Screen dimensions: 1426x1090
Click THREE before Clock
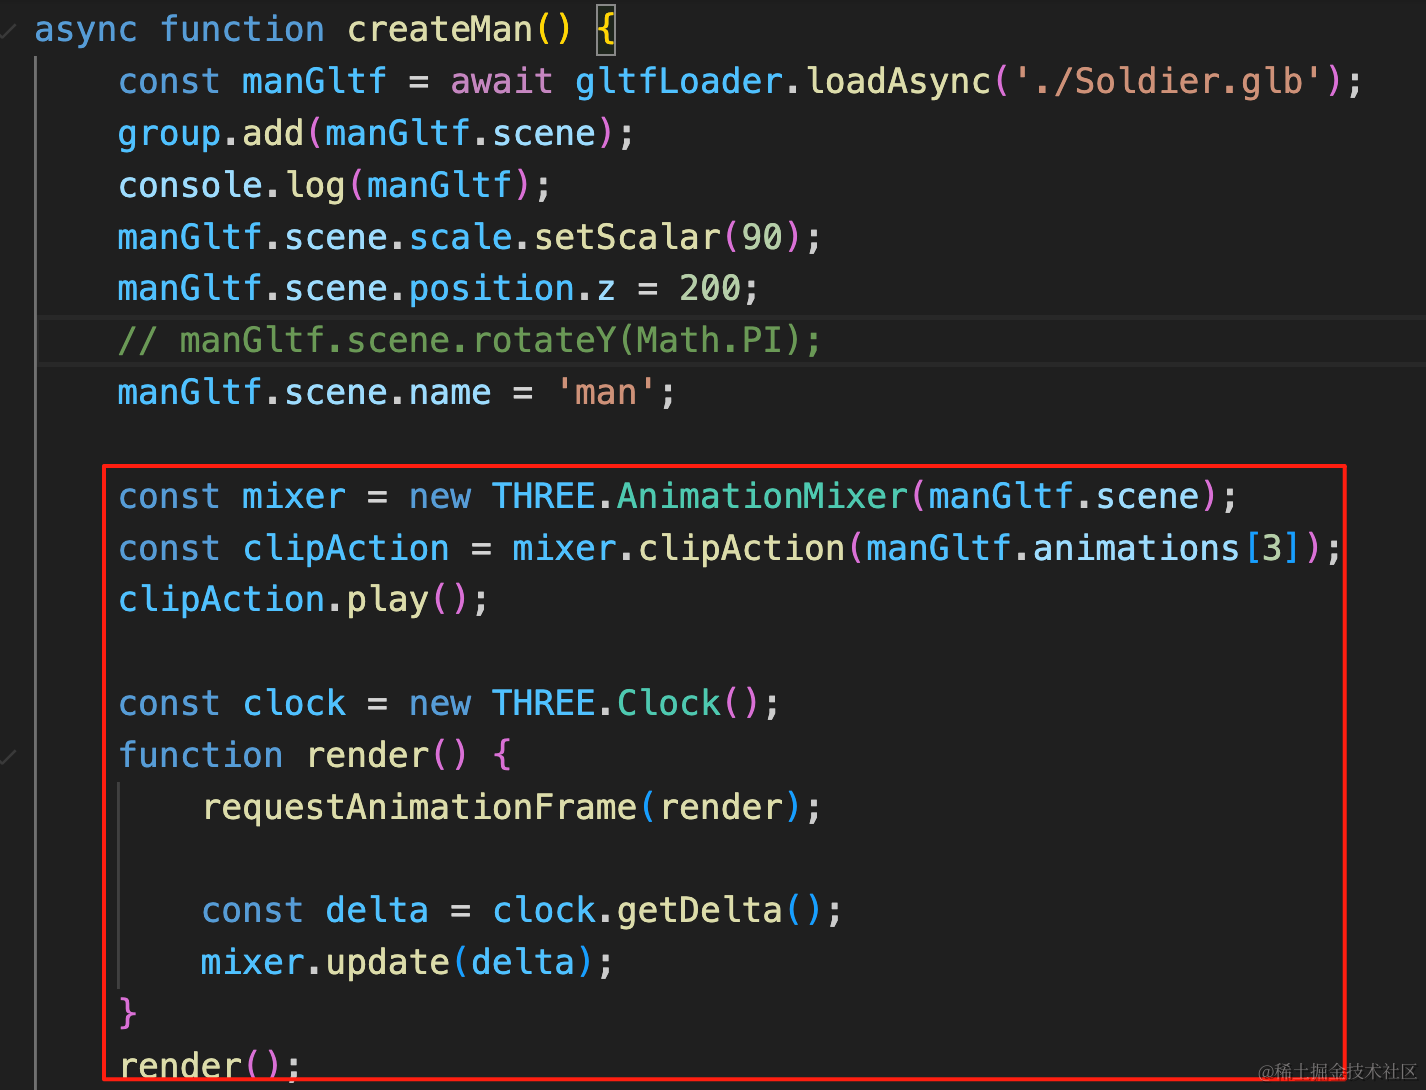(x=543, y=703)
